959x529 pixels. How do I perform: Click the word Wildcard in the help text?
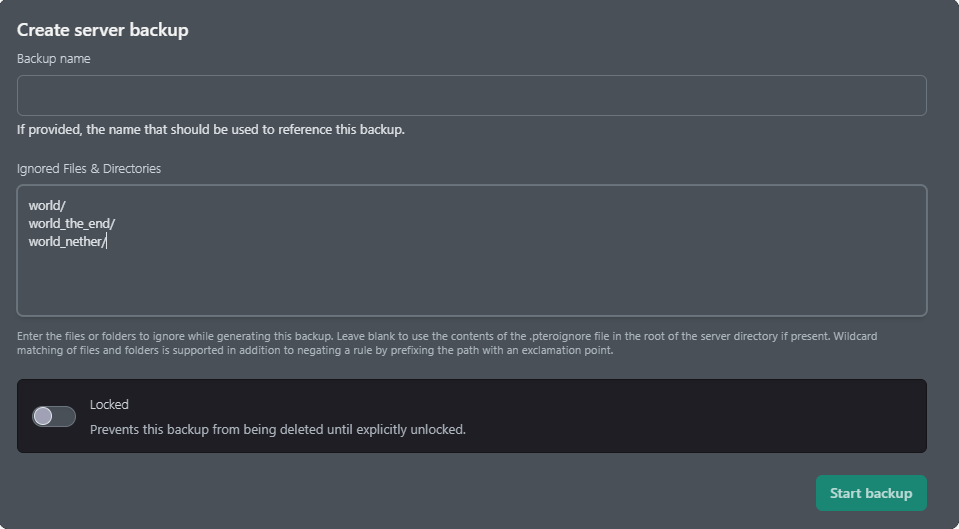[x=855, y=336]
